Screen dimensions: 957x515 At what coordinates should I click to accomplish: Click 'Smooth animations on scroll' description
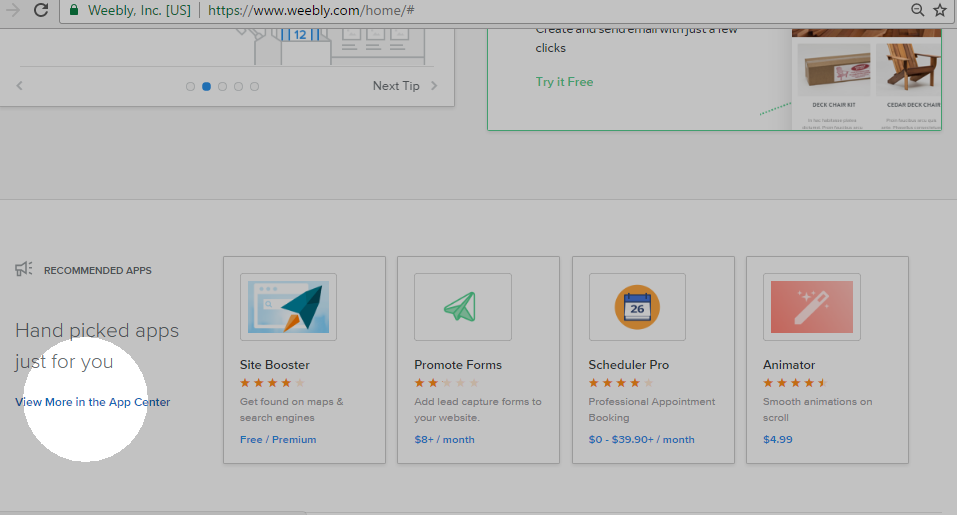[x=818, y=409]
